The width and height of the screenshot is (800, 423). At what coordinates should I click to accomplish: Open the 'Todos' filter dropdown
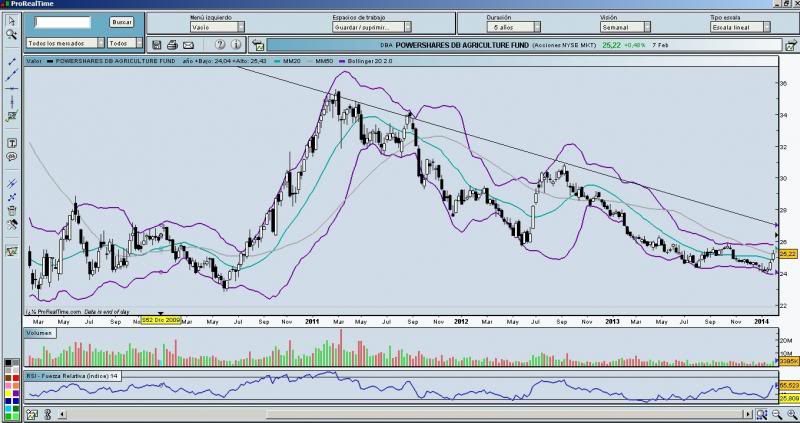point(125,43)
